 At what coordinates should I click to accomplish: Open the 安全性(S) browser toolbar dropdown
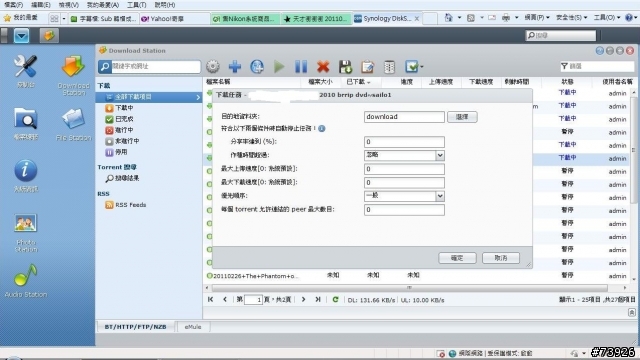point(571,18)
